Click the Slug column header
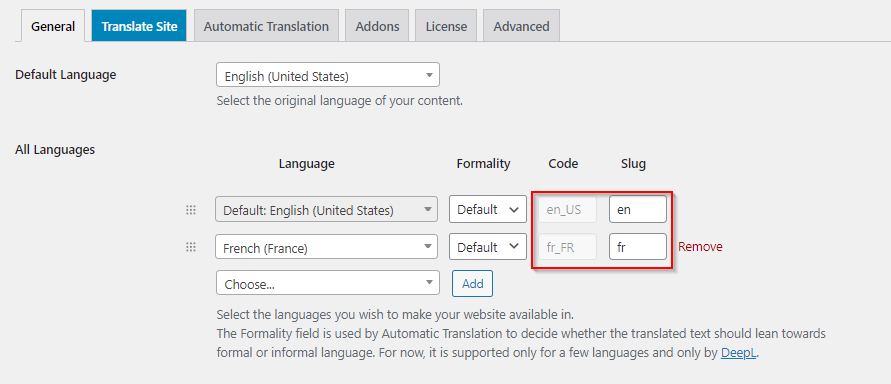The image size is (891, 384). point(634,164)
